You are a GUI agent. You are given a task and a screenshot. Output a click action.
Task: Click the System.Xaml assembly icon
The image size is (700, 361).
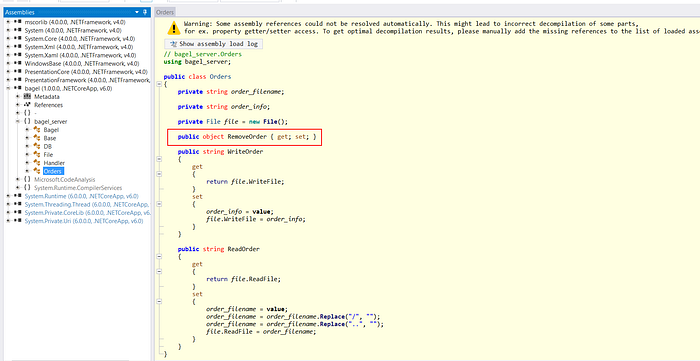(x=18, y=55)
